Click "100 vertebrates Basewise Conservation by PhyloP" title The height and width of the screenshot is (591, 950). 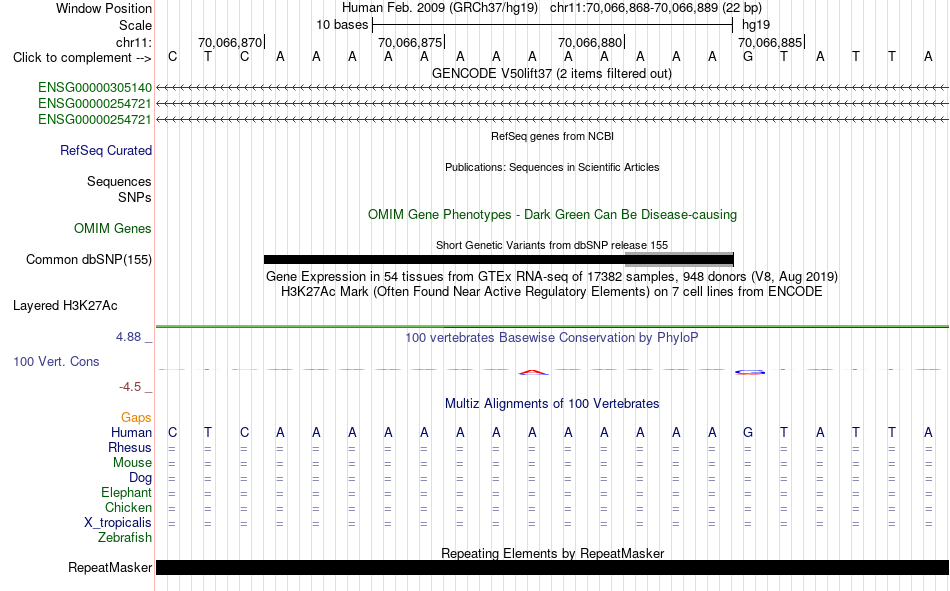tap(552, 338)
